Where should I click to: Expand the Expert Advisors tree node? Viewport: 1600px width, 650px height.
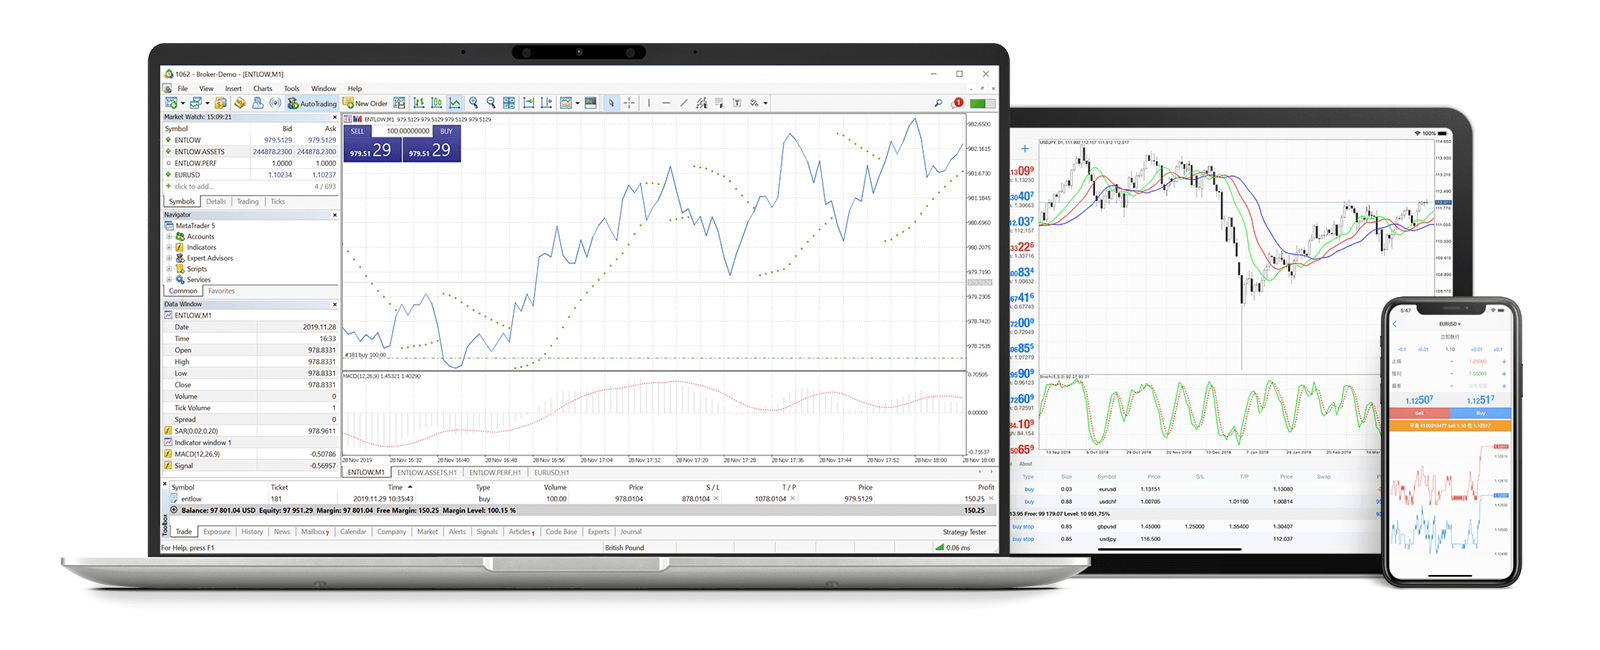pyautogui.click(x=169, y=258)
